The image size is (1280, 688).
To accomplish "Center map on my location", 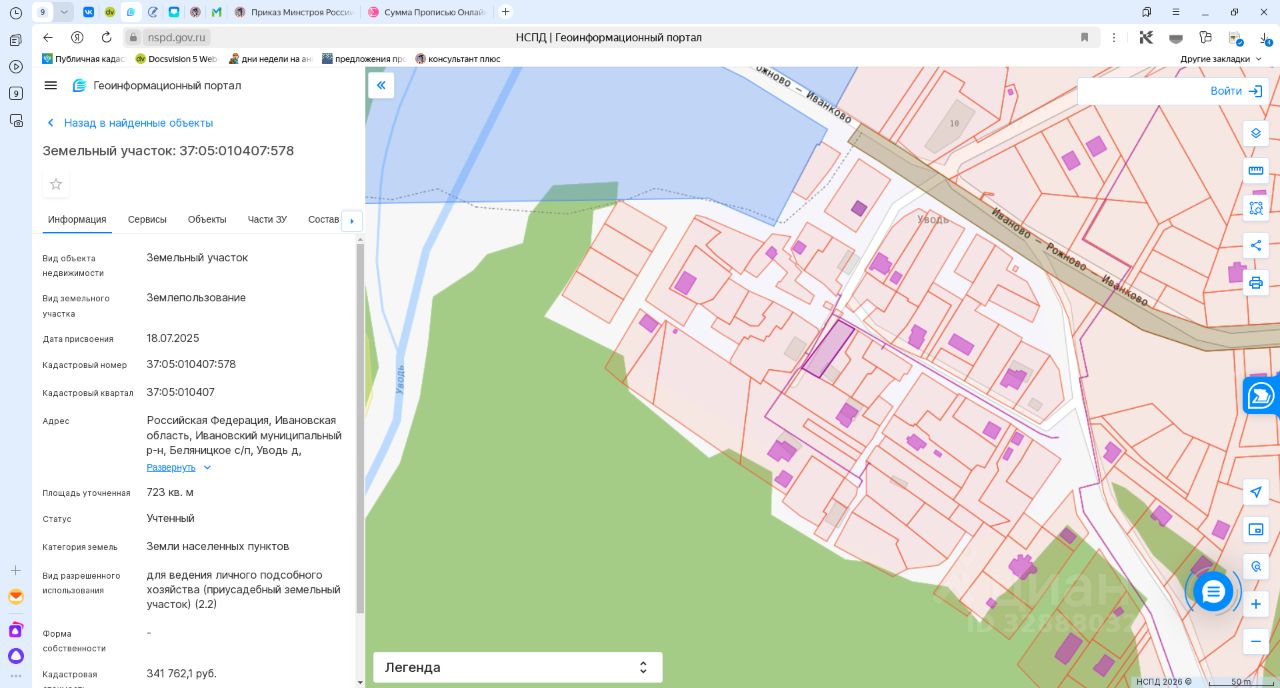I will click(1256, 492).
